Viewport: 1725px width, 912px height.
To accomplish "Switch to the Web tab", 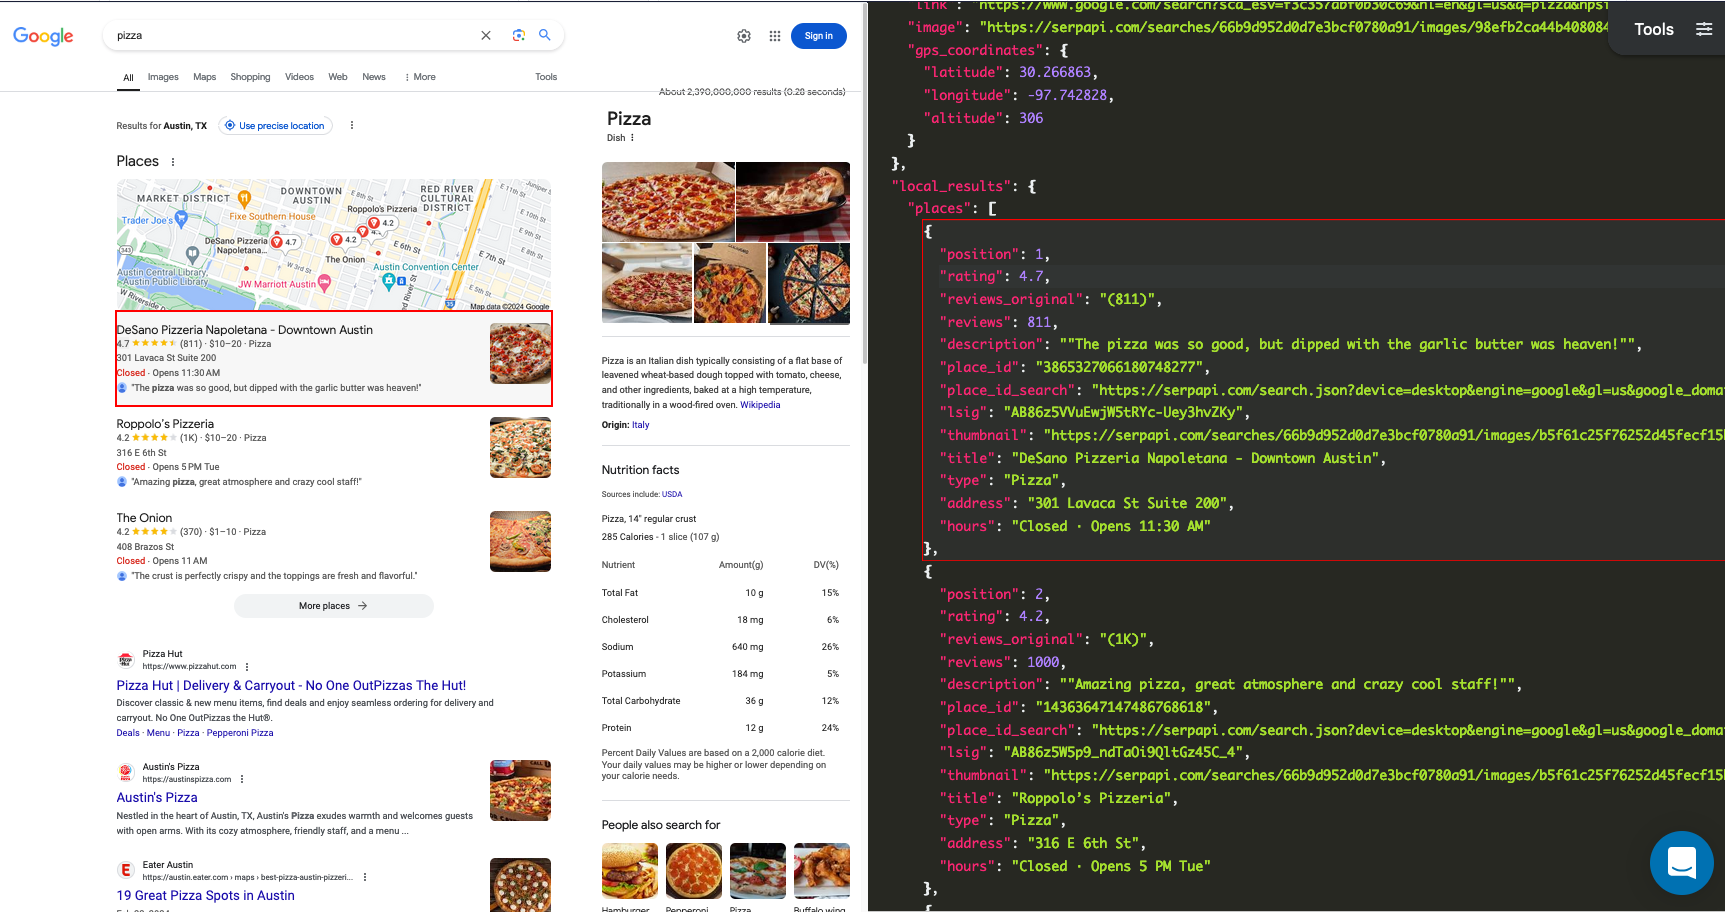I will click(338, 77).
